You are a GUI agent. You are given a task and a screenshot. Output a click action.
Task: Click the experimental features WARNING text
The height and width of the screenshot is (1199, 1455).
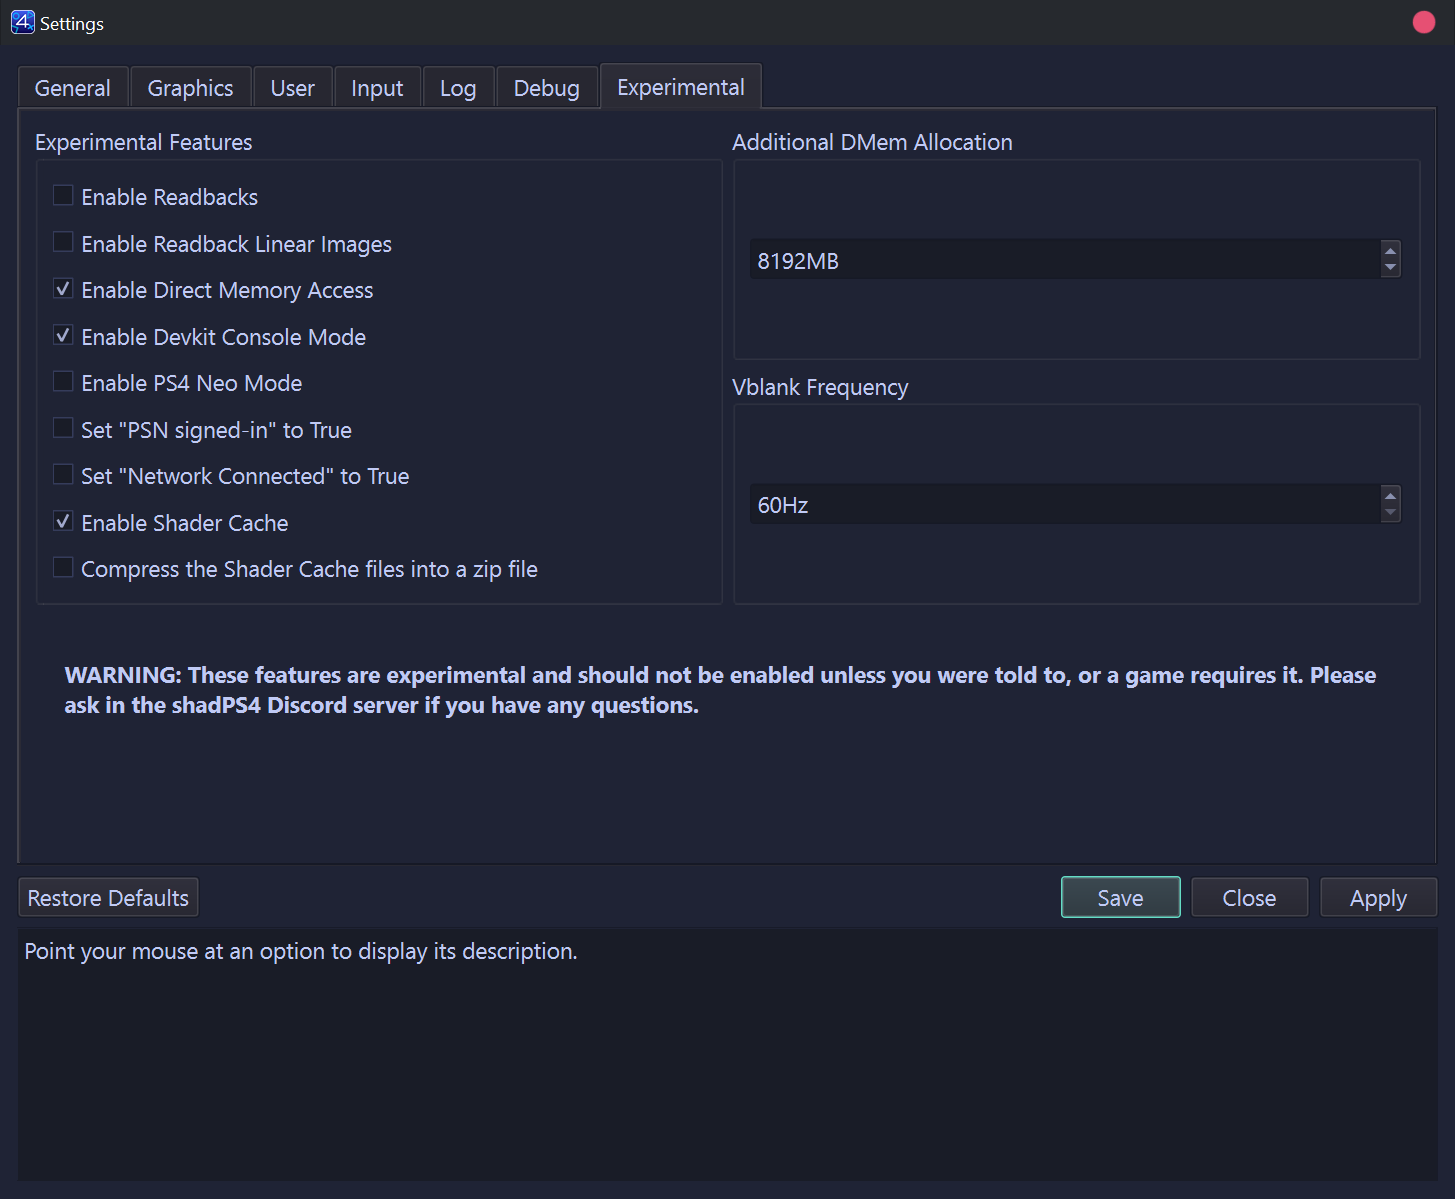pyautogui.click(x=720, y=690)
